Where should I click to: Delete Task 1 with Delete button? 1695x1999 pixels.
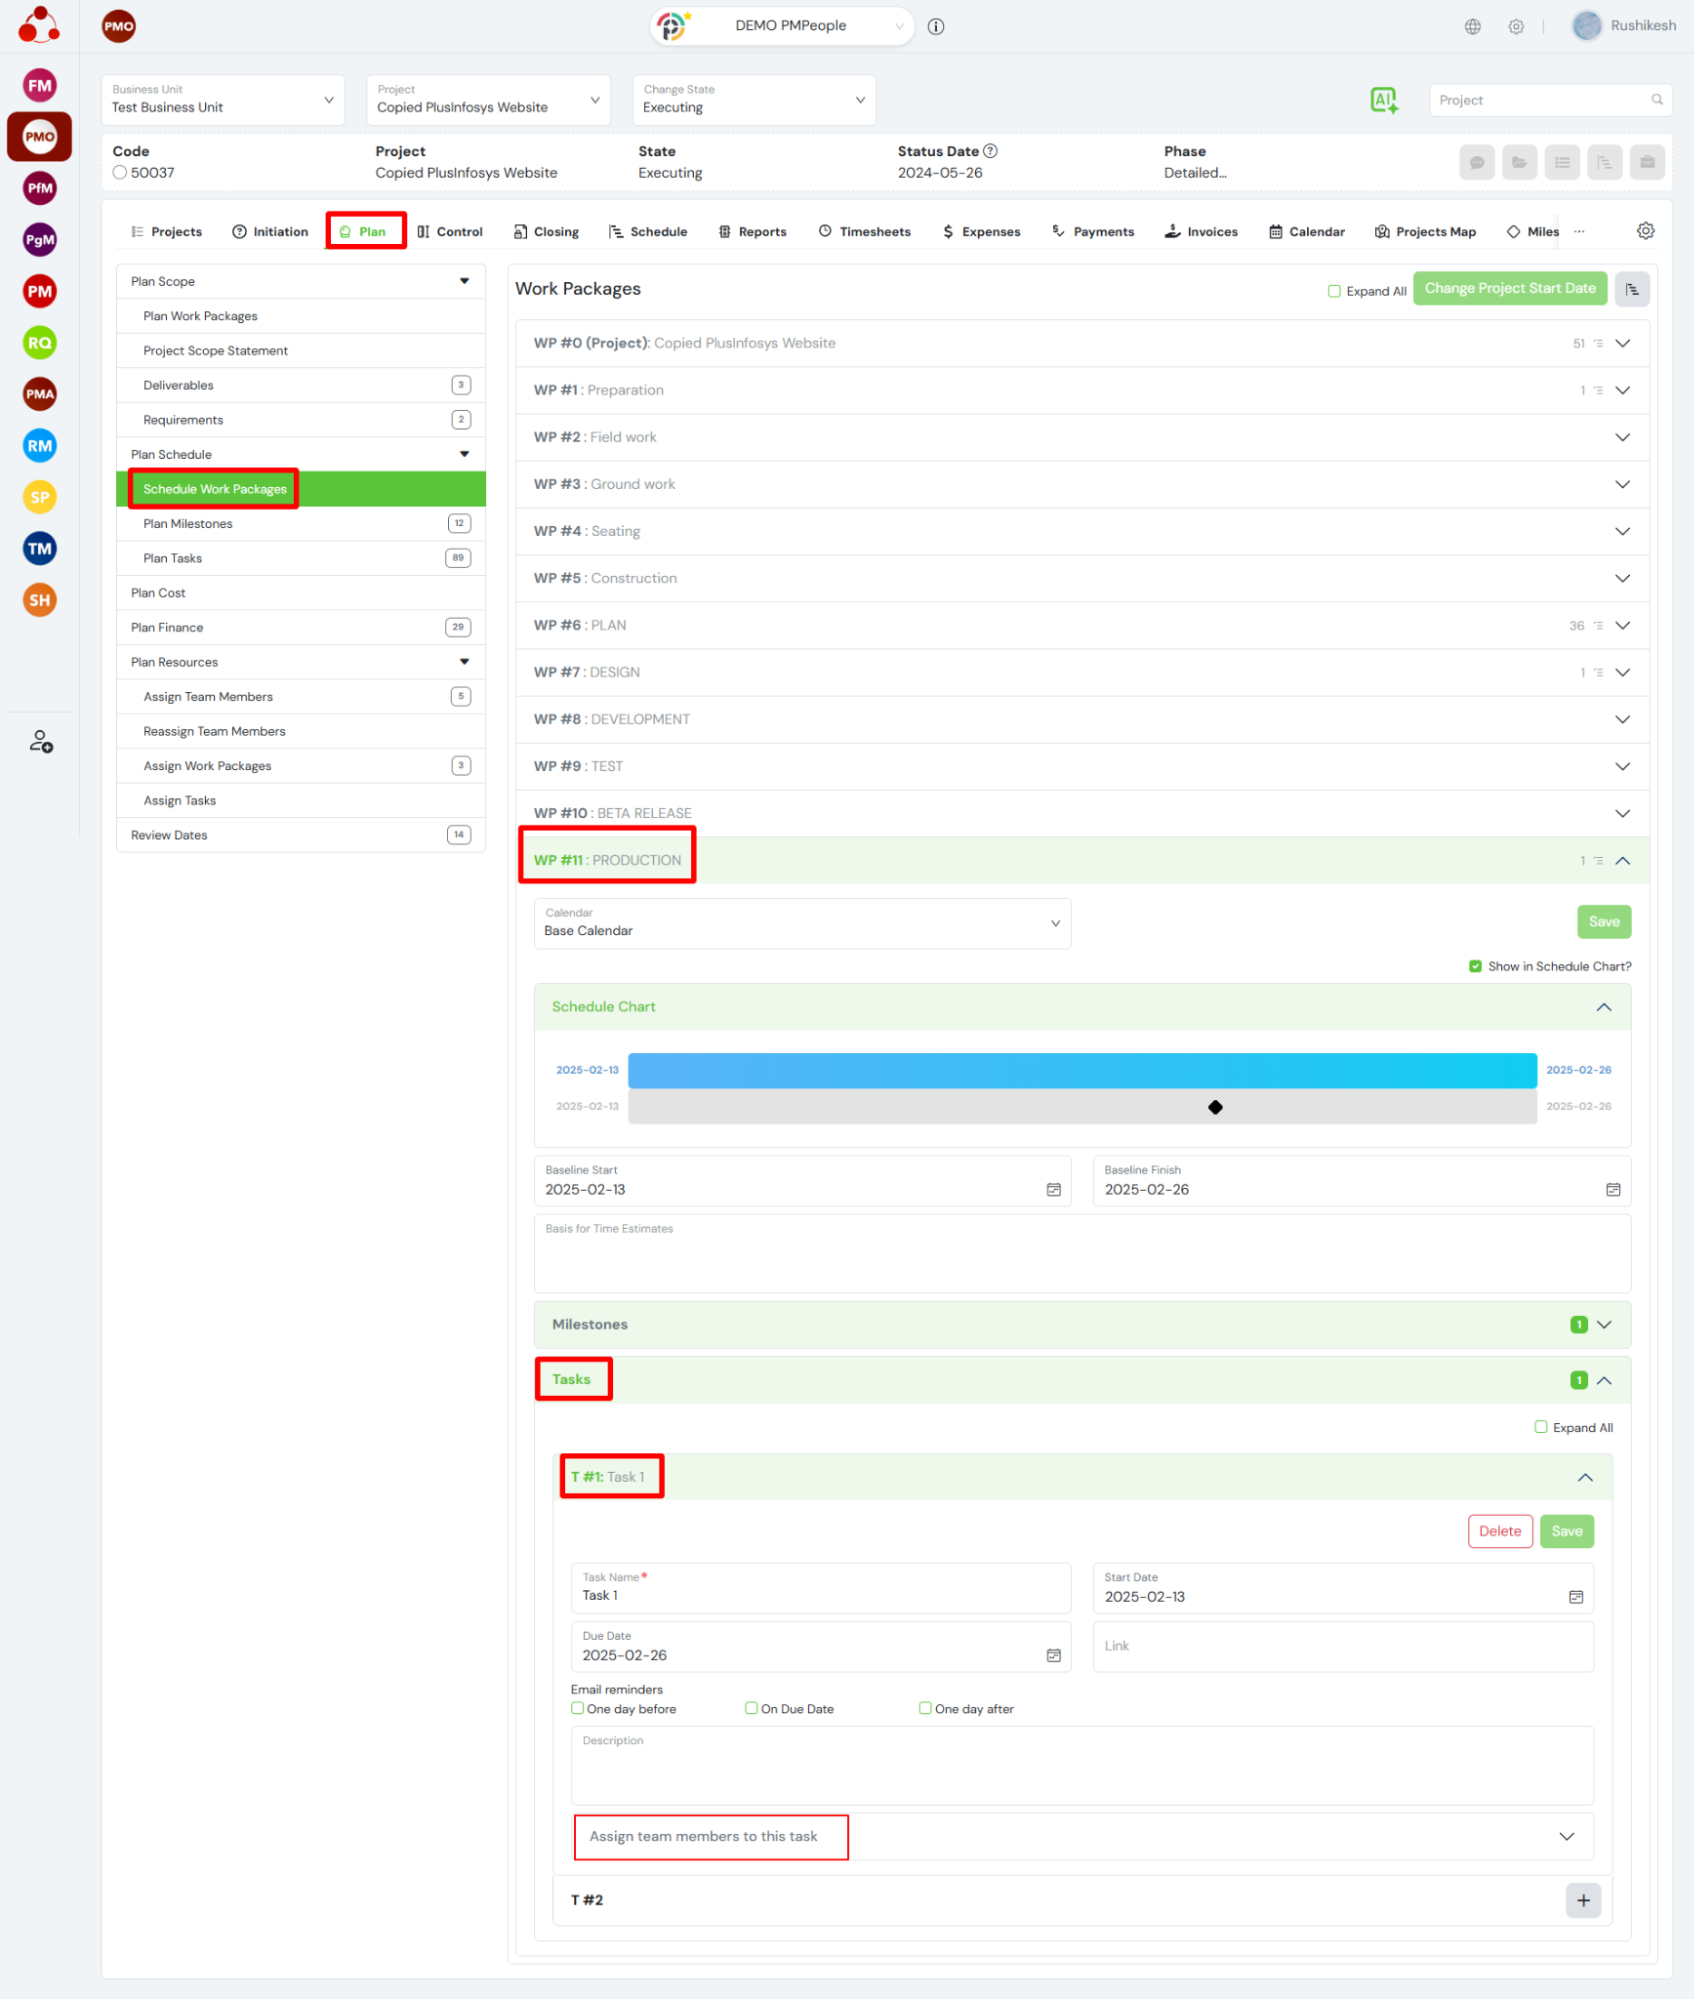coord(1499,1531)
